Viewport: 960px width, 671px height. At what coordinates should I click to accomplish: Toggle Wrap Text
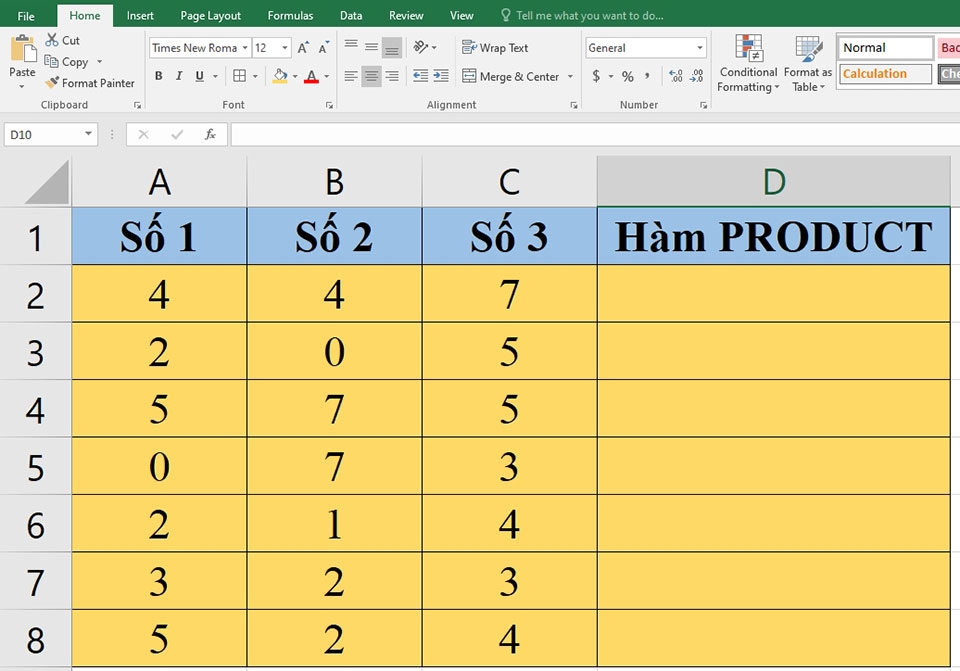[x=495, y=47]
